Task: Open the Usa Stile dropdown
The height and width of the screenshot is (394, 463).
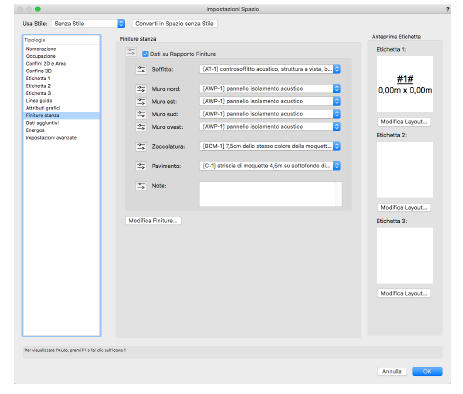Action: click(88, 23)
